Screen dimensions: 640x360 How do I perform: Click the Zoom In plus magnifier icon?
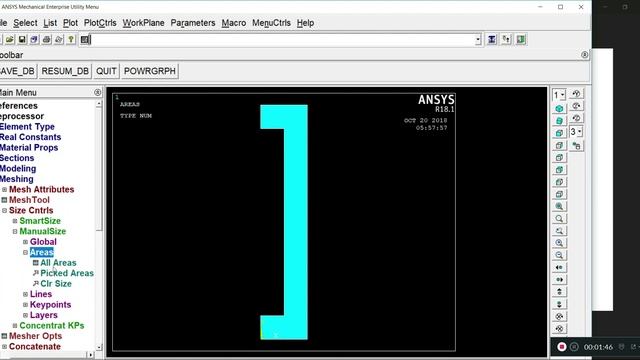coord(559,243)
